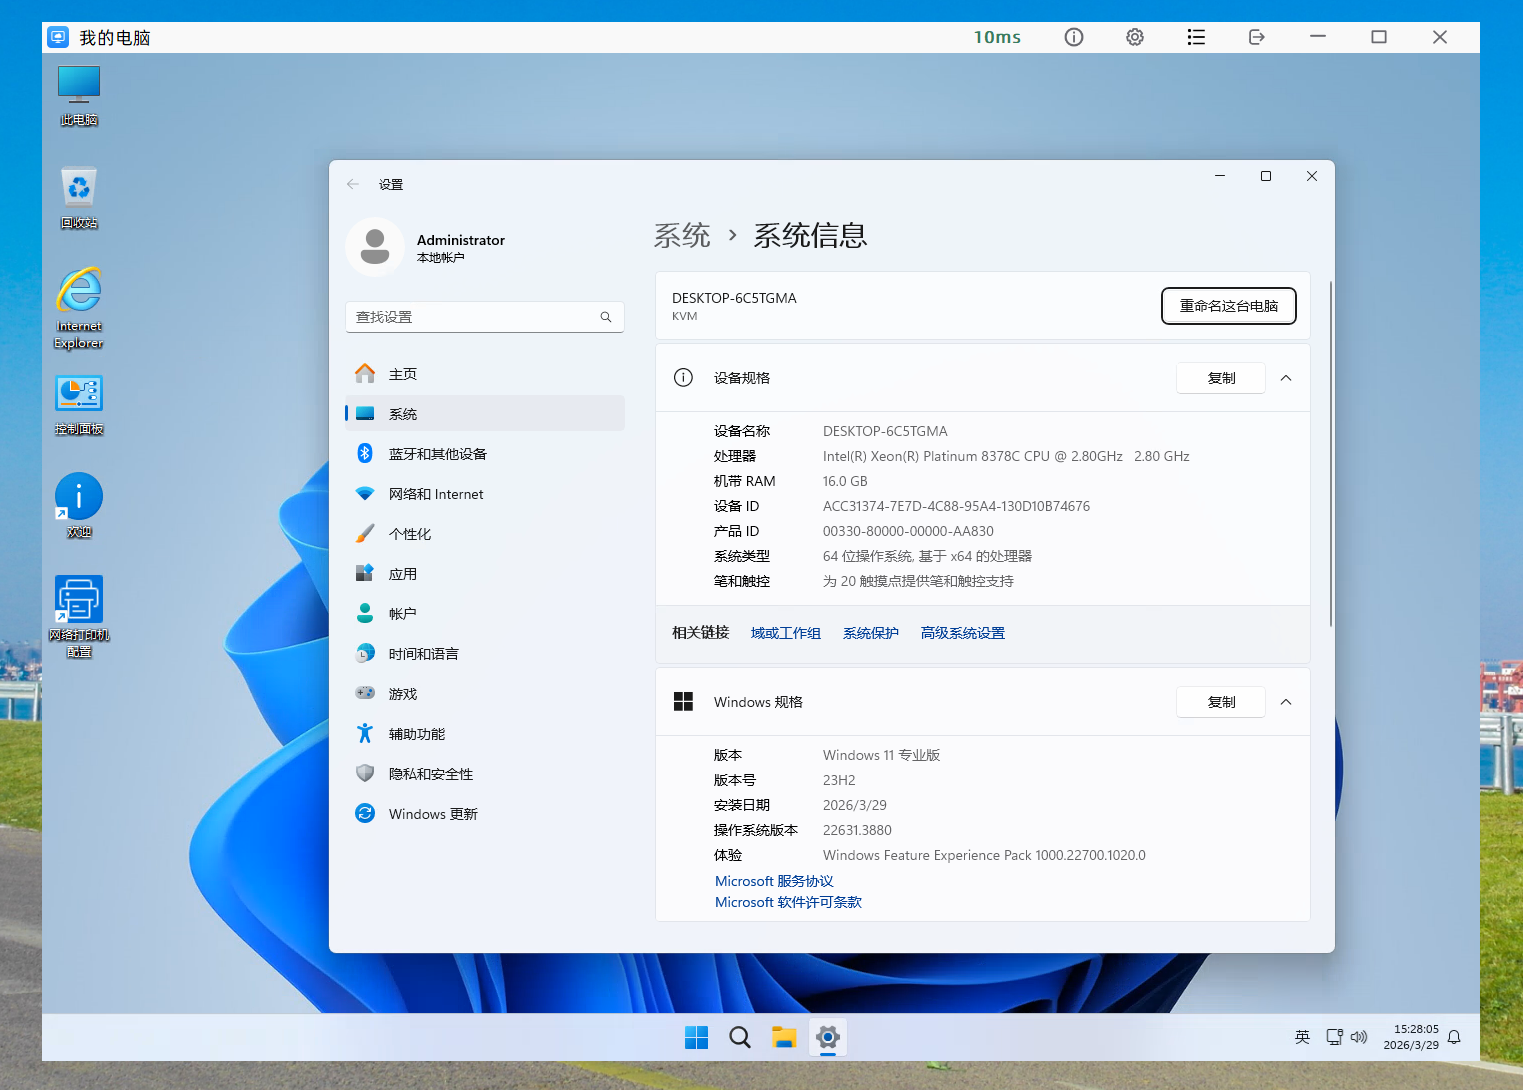This screenshot has width=1523, height=1090.
Task: Select 帐户 in the sidebar
Action: point(485,614)
